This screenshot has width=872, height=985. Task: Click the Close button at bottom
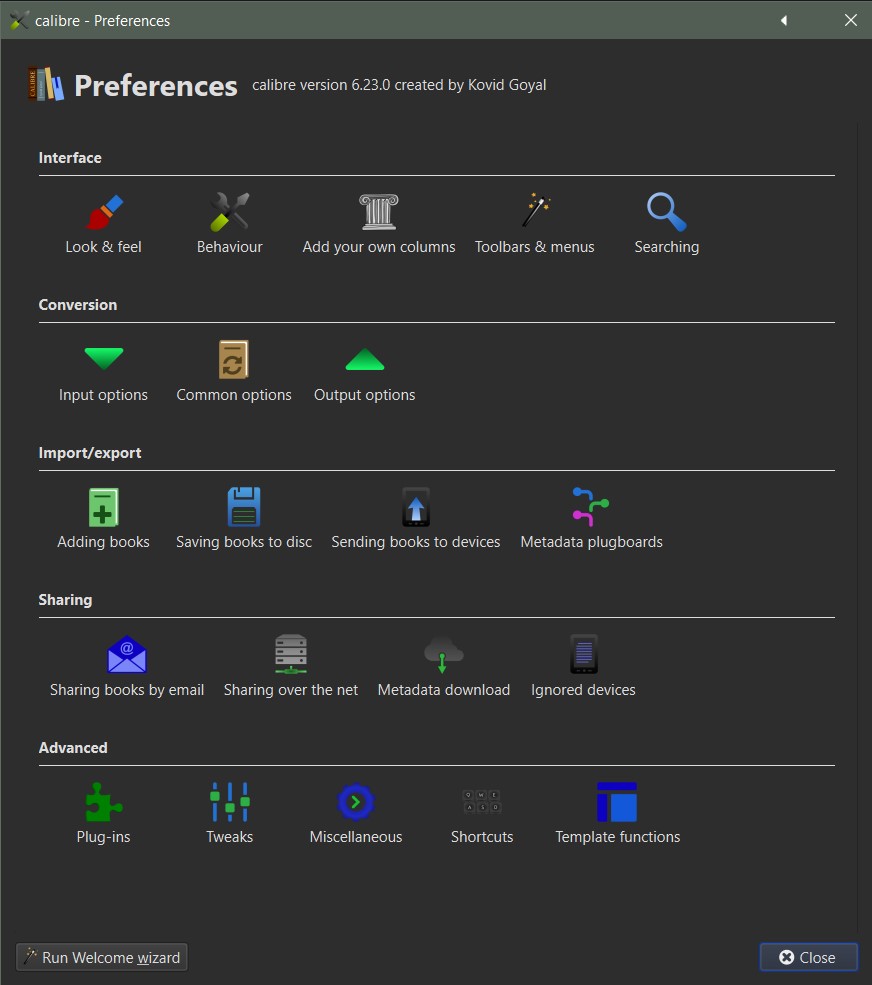point(808,957)
